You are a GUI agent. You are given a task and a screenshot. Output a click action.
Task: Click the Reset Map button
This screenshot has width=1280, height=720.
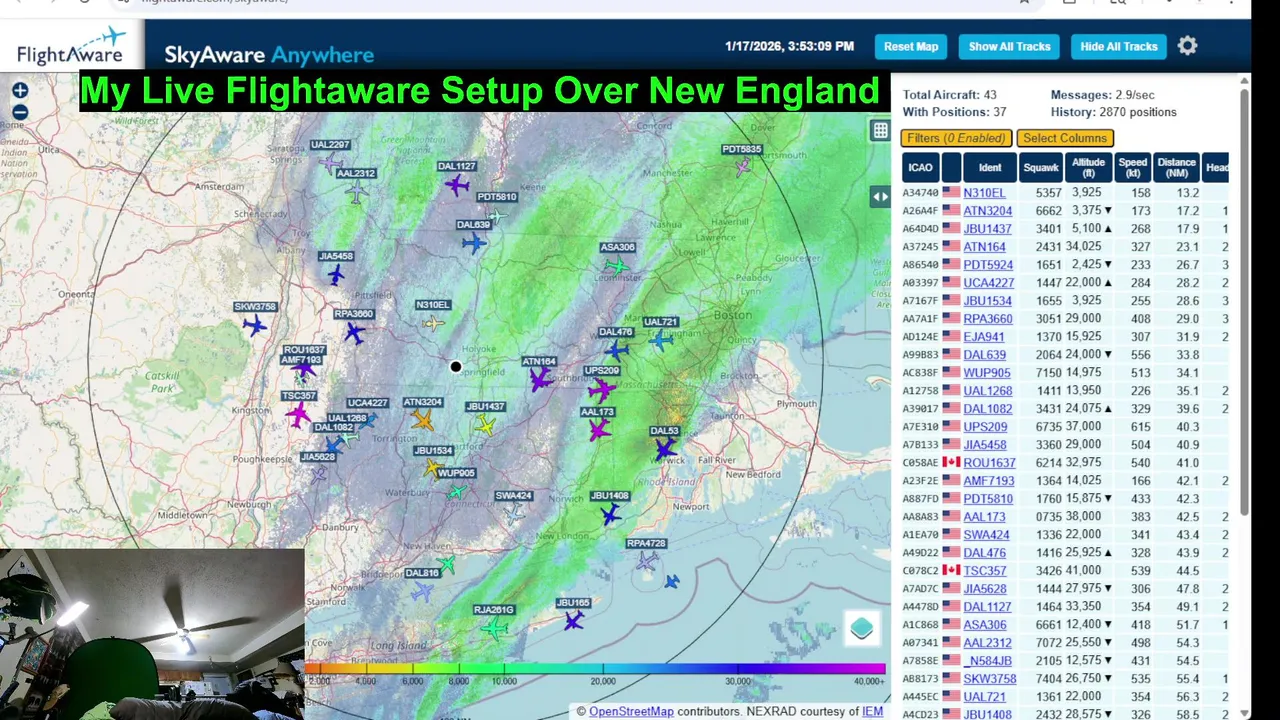click(x=911, y=46)
